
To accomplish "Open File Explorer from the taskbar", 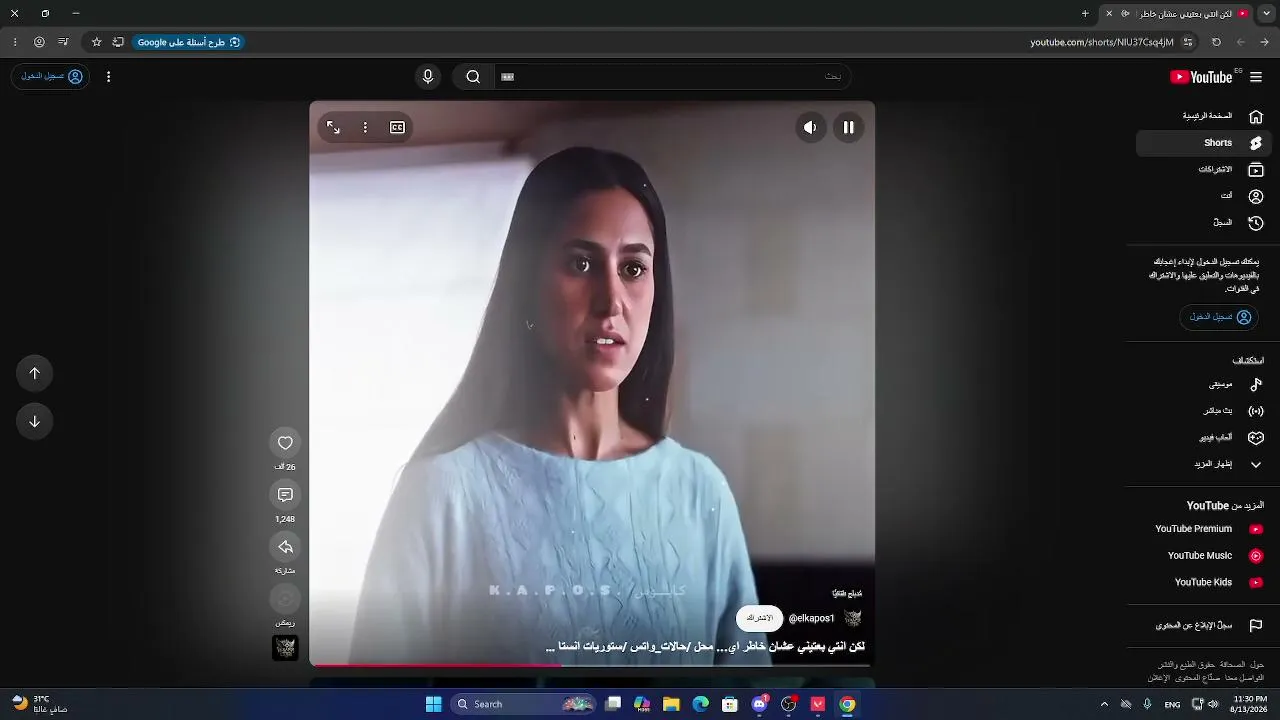I will coord(671,704).
